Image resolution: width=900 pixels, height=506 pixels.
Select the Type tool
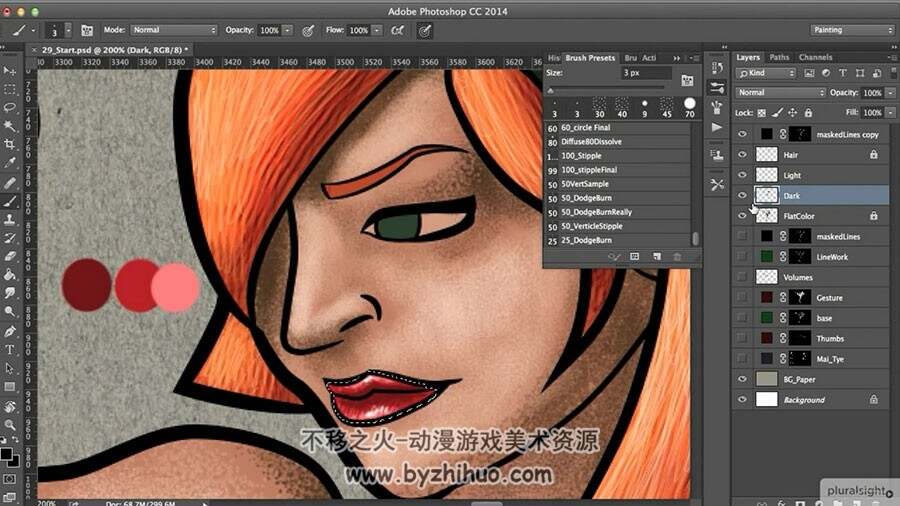pos(10,349)
